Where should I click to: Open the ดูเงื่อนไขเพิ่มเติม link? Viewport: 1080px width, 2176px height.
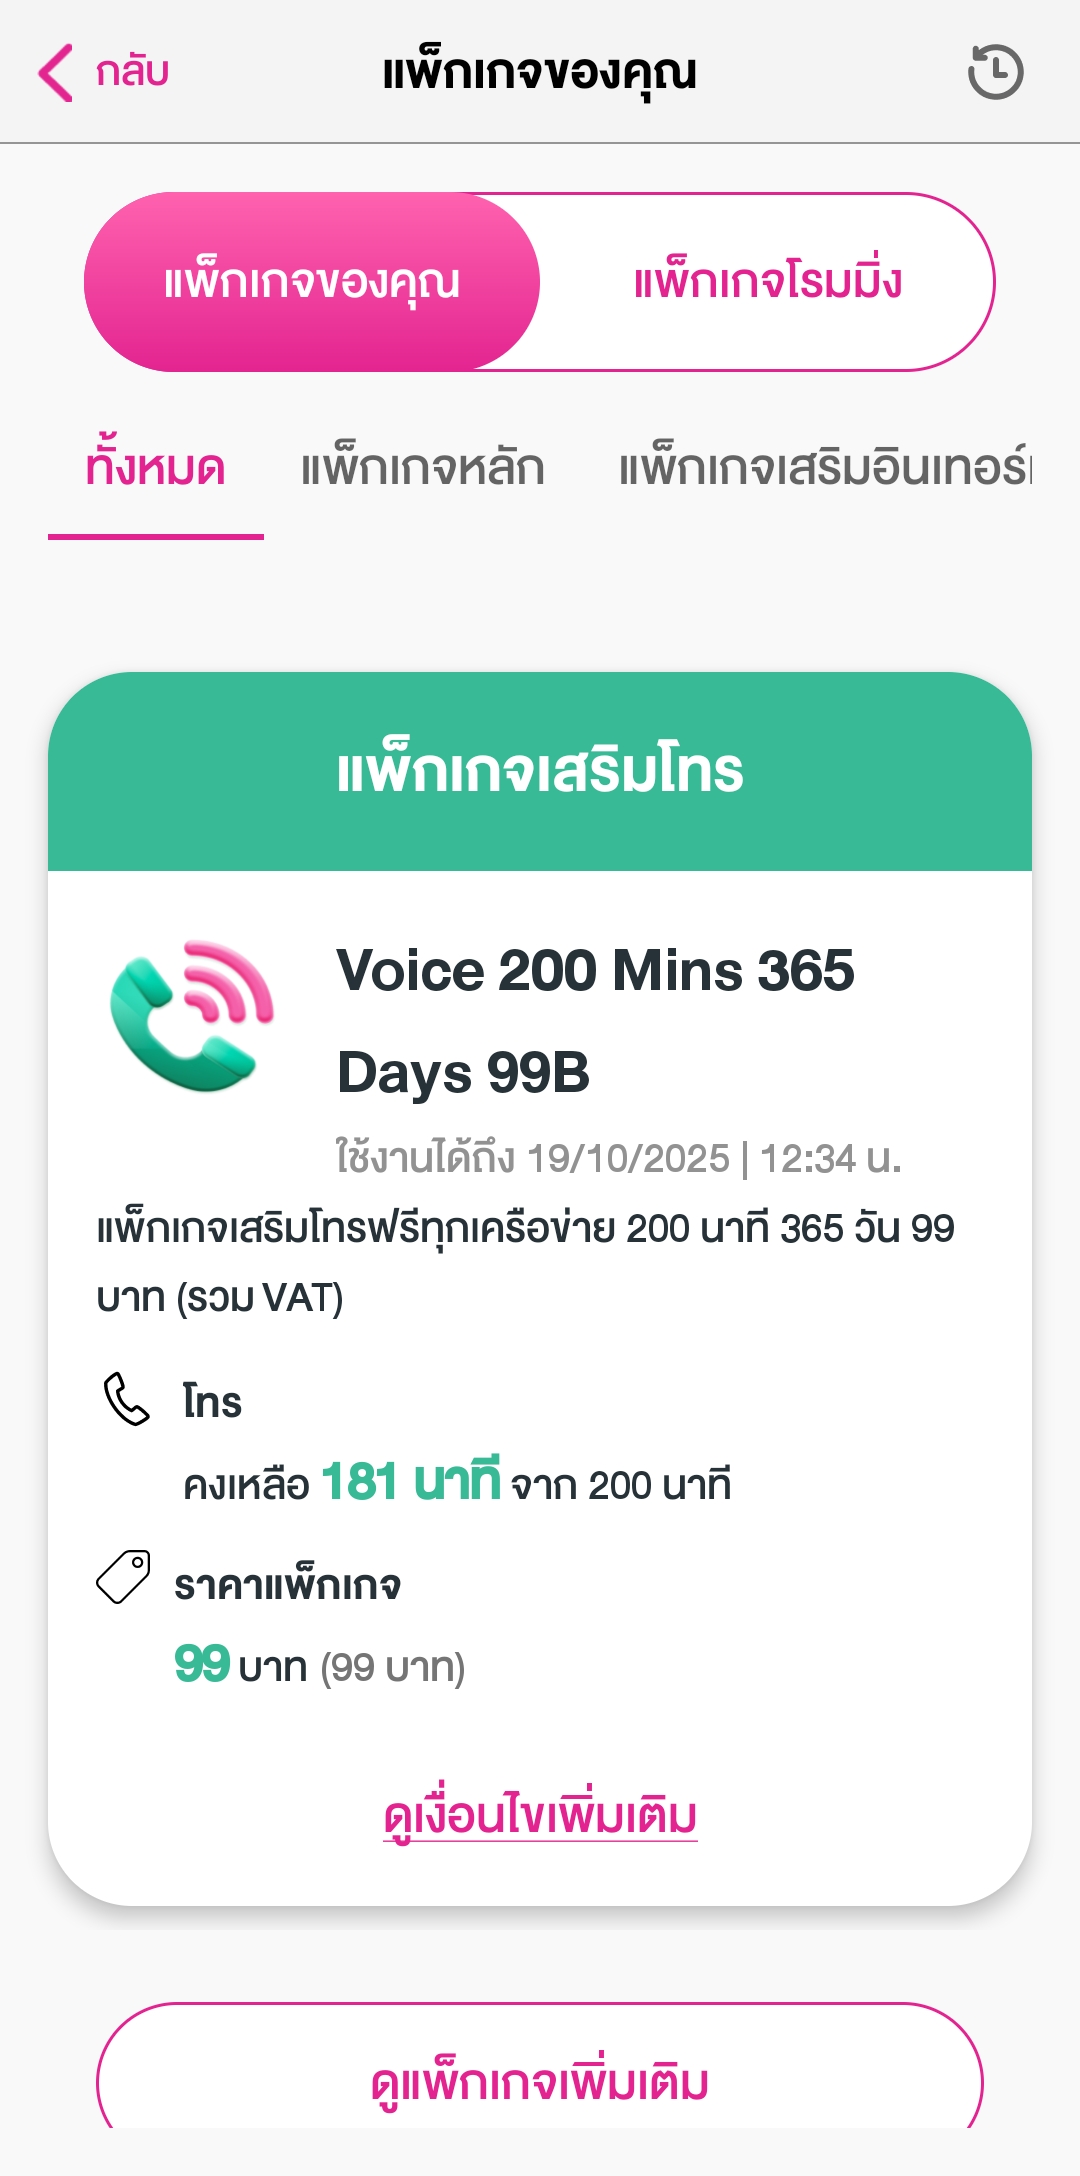(x=540, y=1816)
